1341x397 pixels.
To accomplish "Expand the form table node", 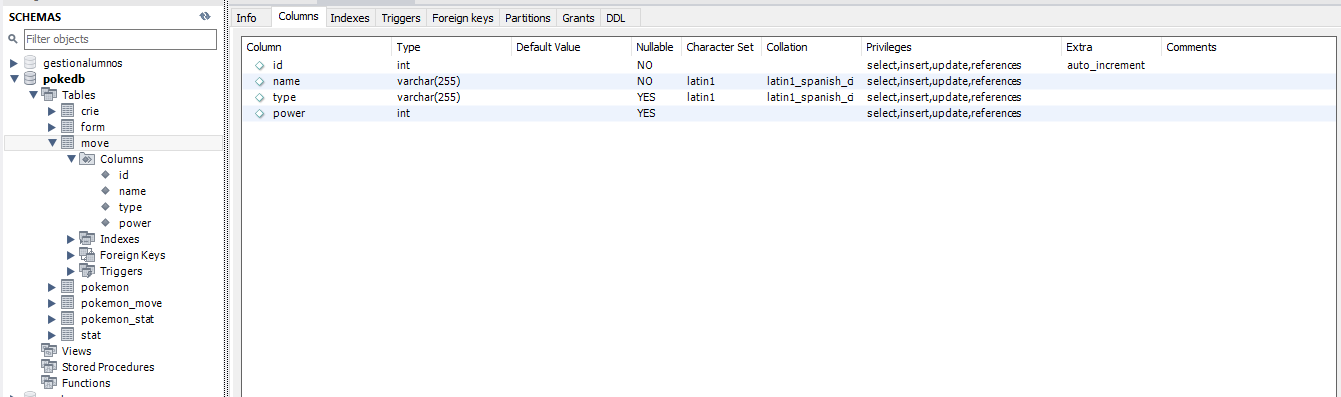I will coord(52,127).
